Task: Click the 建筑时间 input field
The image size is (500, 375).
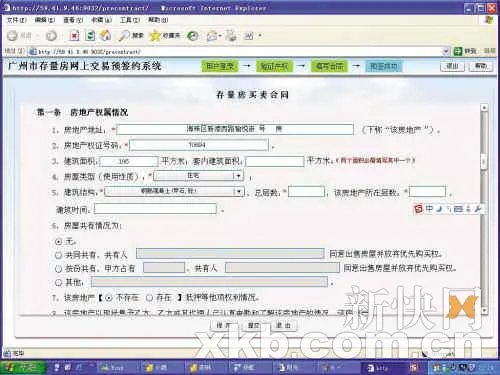Action: 156,209
